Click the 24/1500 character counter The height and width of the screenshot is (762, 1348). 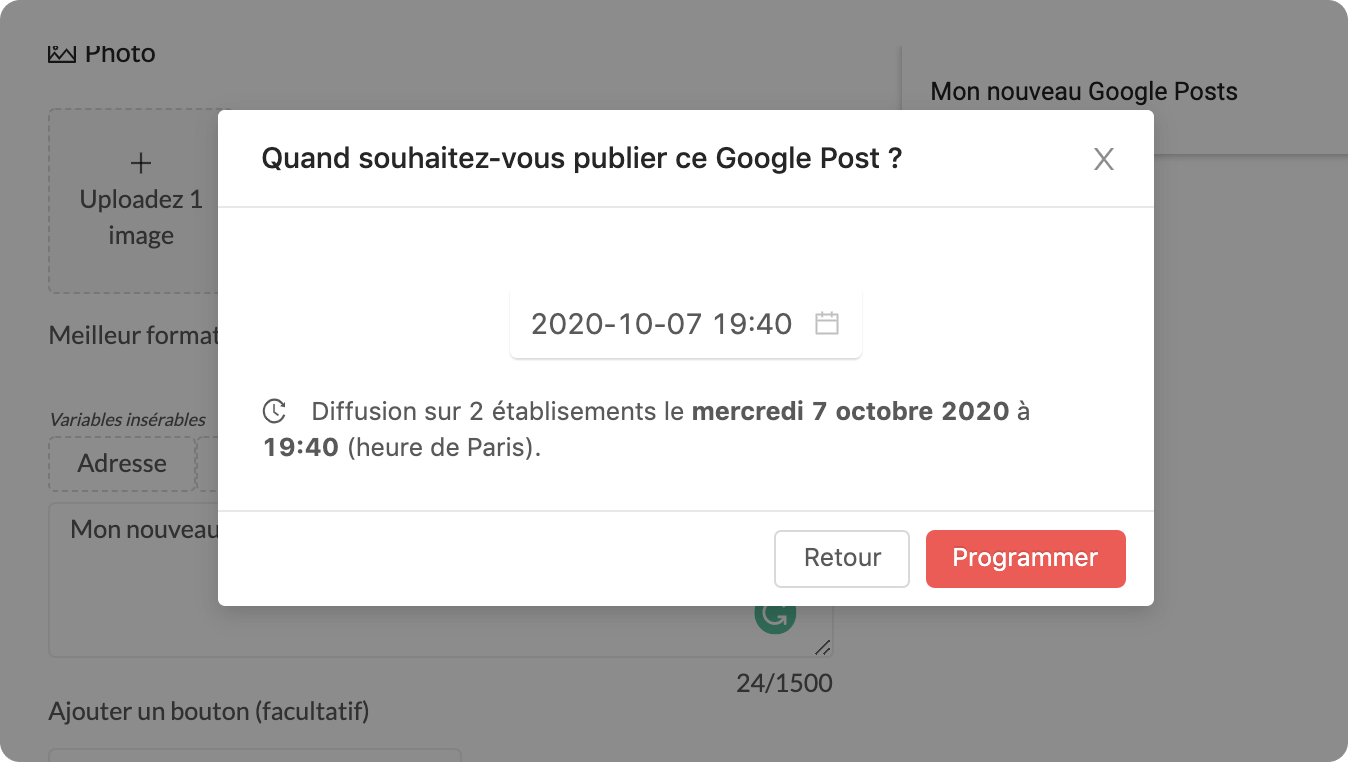click(x=784, y=684)
